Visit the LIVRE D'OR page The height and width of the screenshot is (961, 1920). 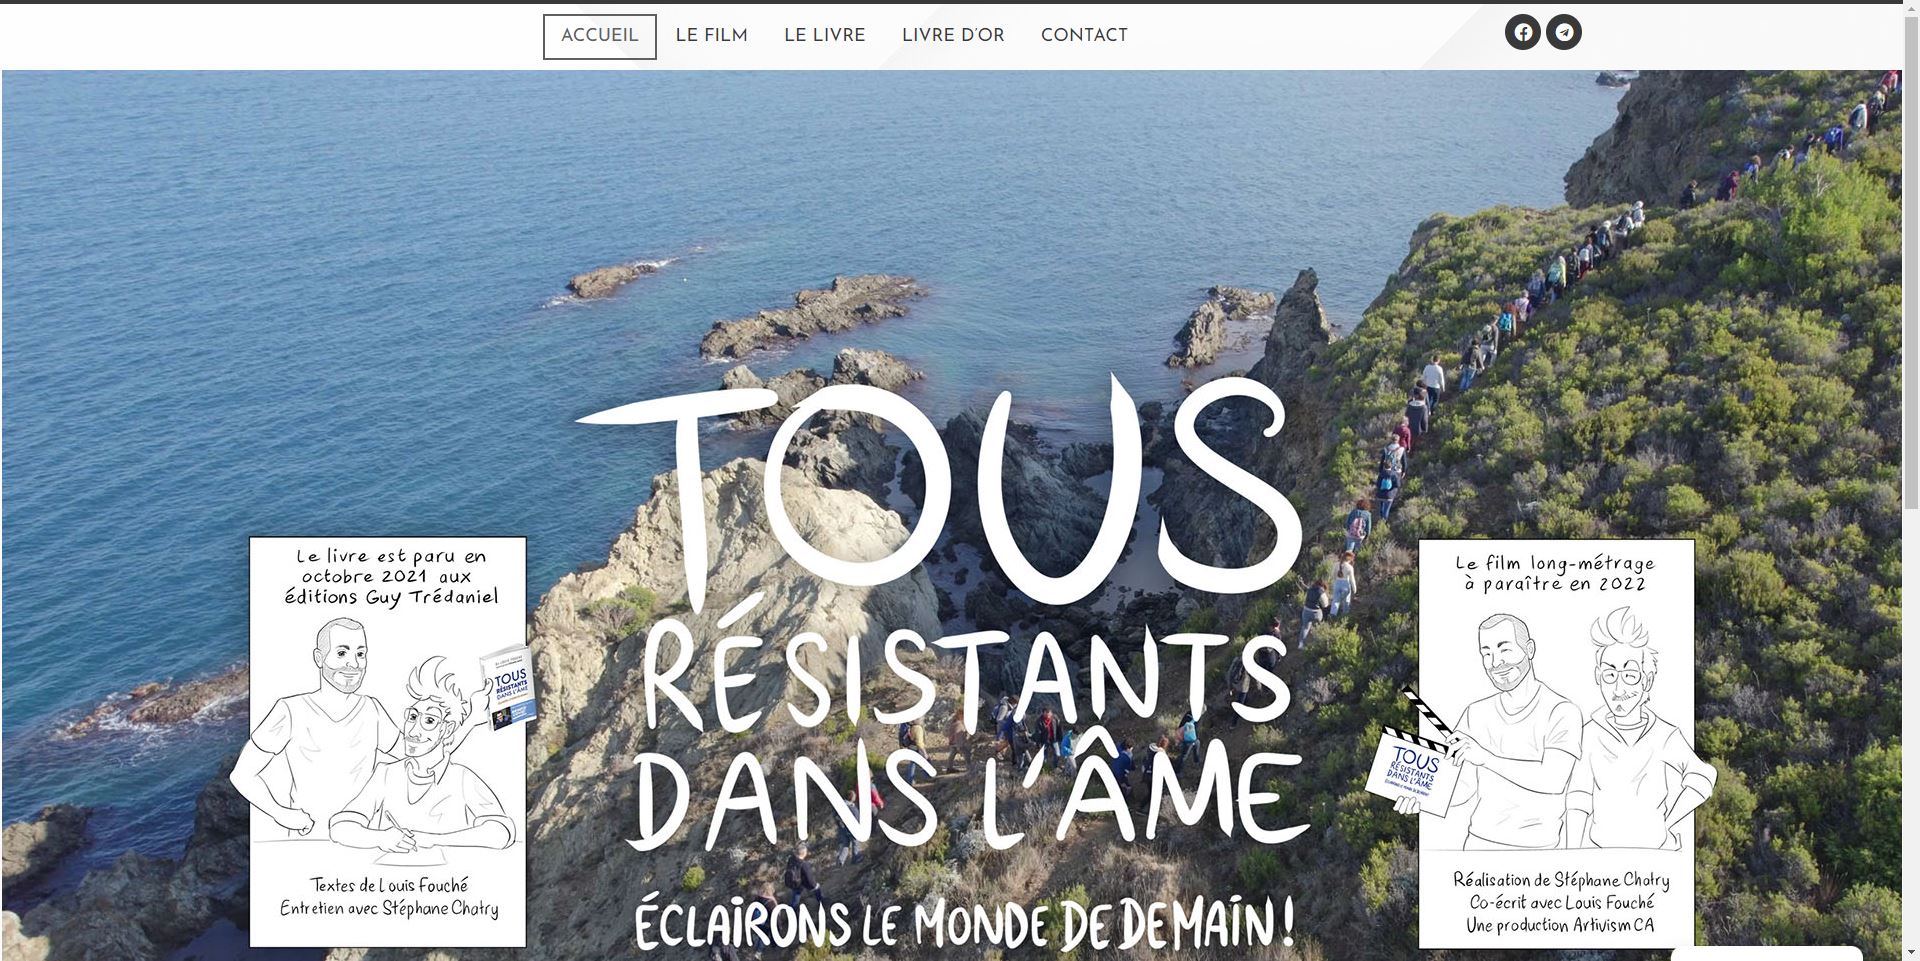point(953,36)
